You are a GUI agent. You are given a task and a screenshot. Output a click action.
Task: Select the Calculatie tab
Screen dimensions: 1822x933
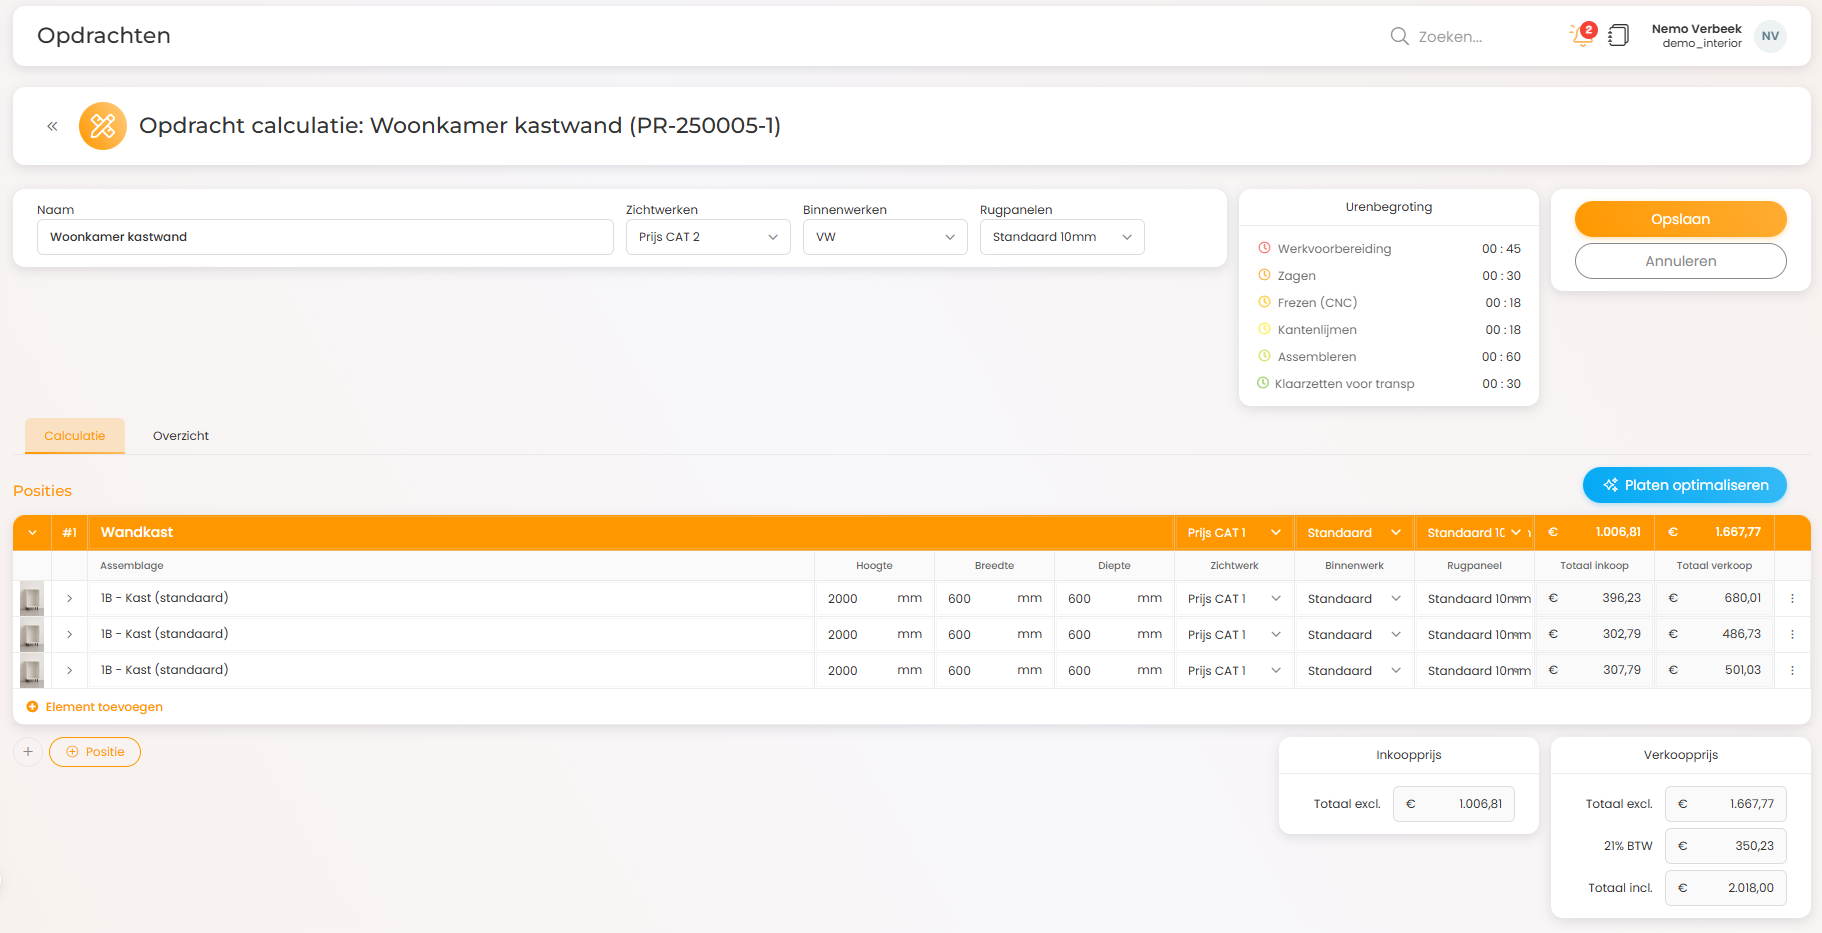coord(75,436)
